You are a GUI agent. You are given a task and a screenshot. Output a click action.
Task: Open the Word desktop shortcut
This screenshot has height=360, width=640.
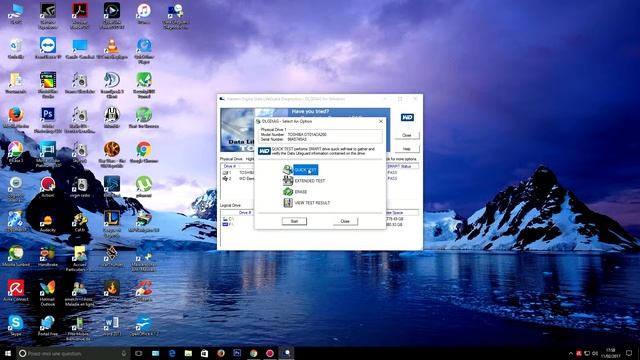[x=112, y=326]
